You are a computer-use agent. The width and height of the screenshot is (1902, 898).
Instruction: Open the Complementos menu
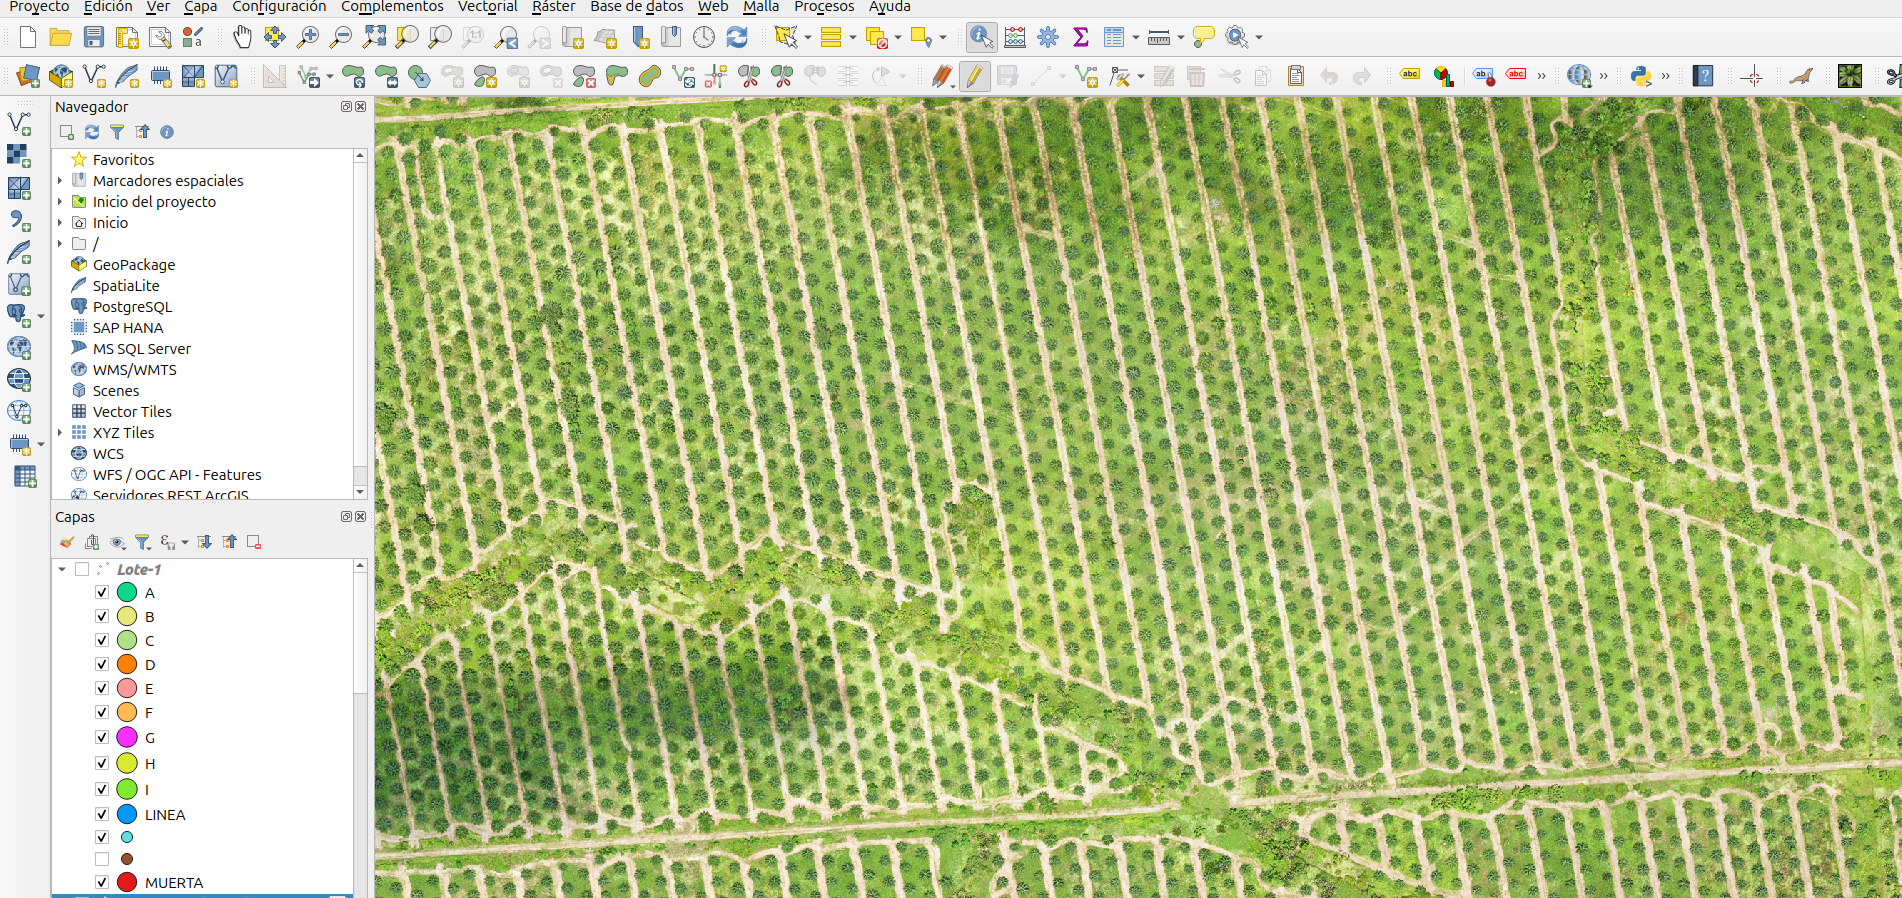point(392,7)
